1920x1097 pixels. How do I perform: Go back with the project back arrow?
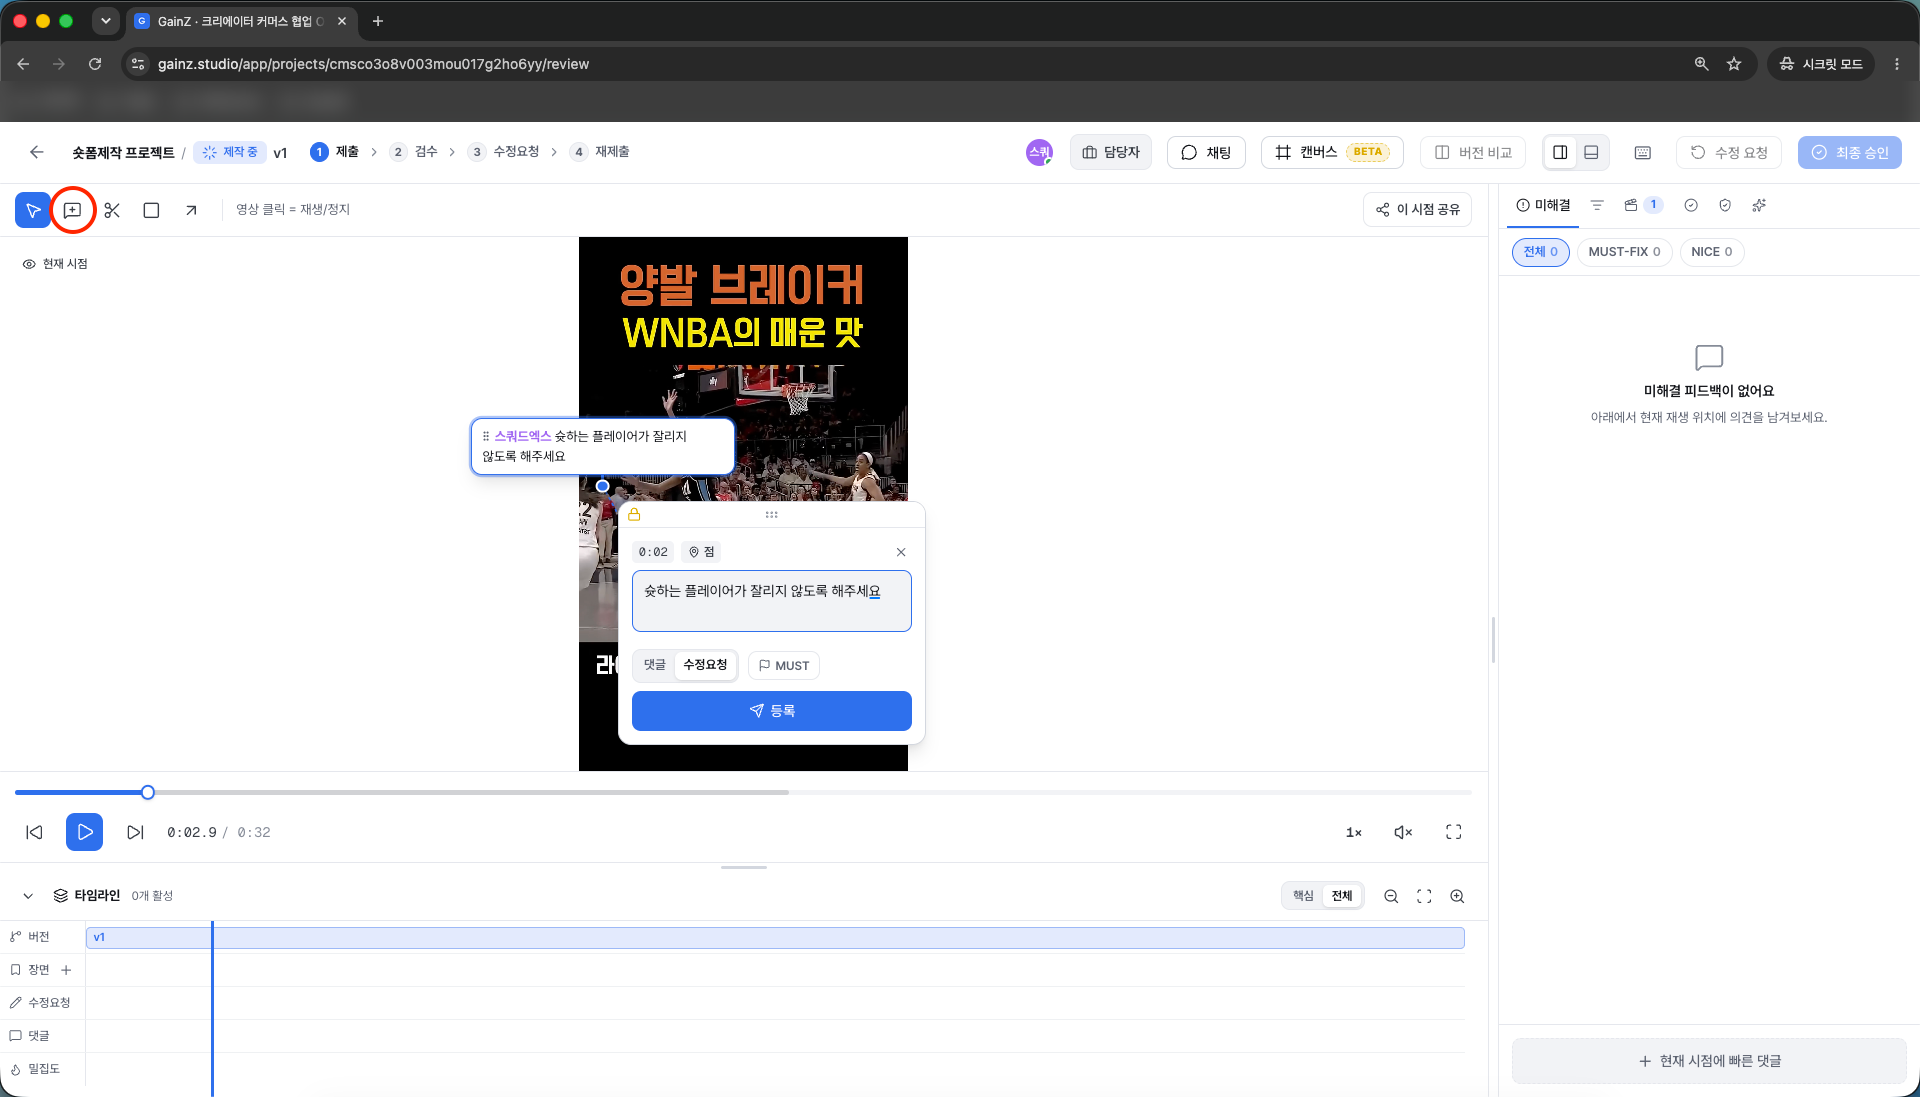[37, 152]
